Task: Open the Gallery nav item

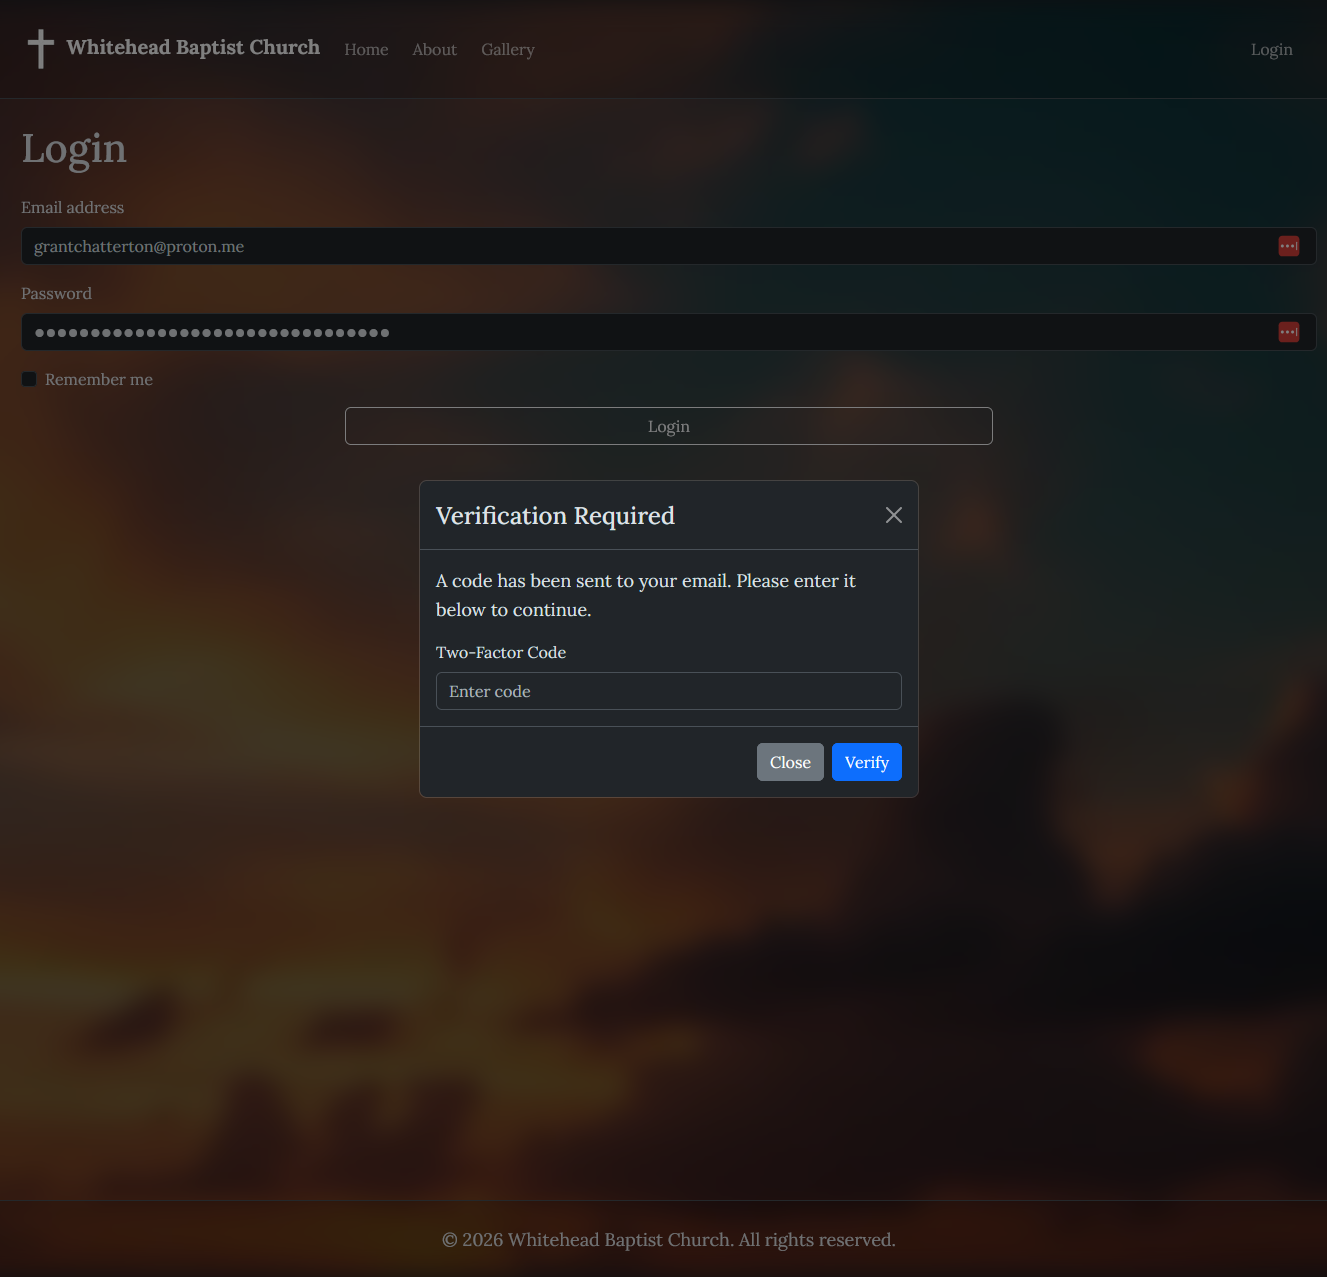Action: 507,49
